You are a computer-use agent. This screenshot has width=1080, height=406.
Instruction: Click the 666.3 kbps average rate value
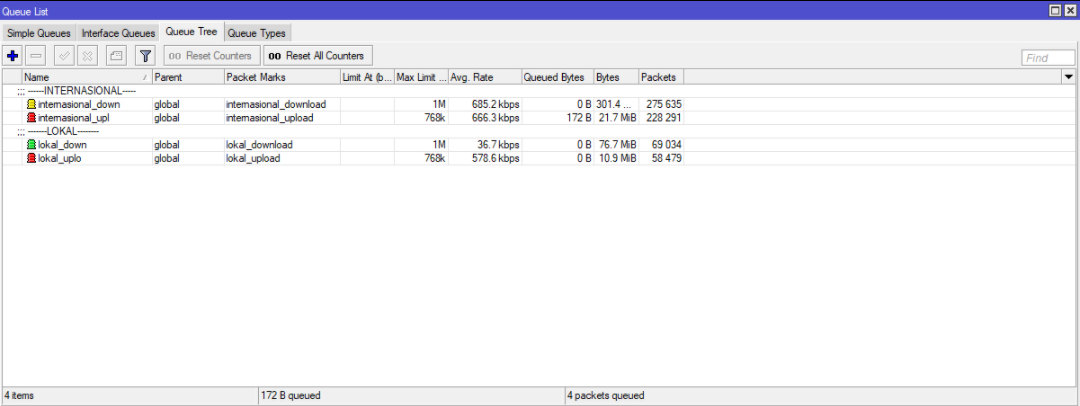coord(494,118)
